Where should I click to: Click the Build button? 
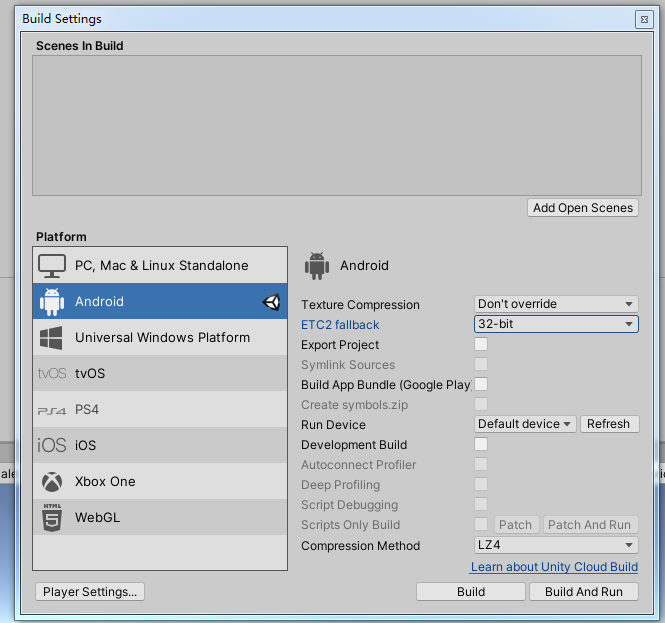click(471, 592)
